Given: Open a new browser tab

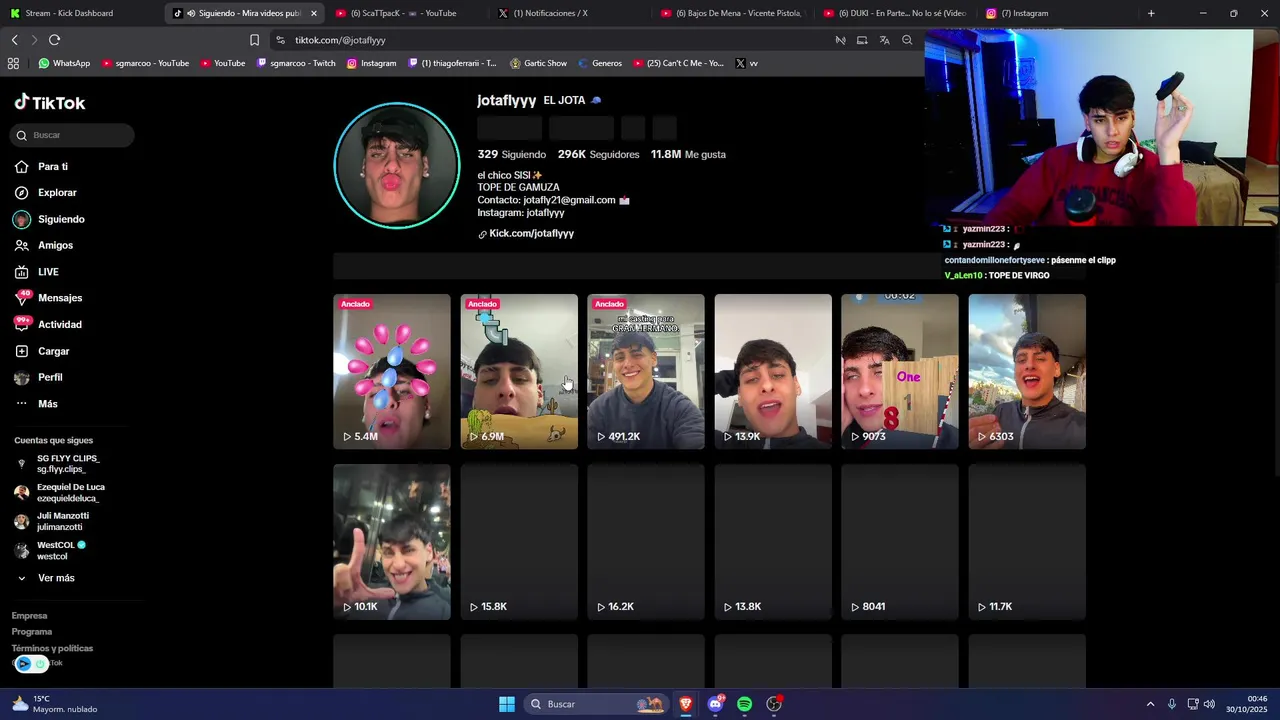Looking at the screenshot, I should (x=1151, y=13).
